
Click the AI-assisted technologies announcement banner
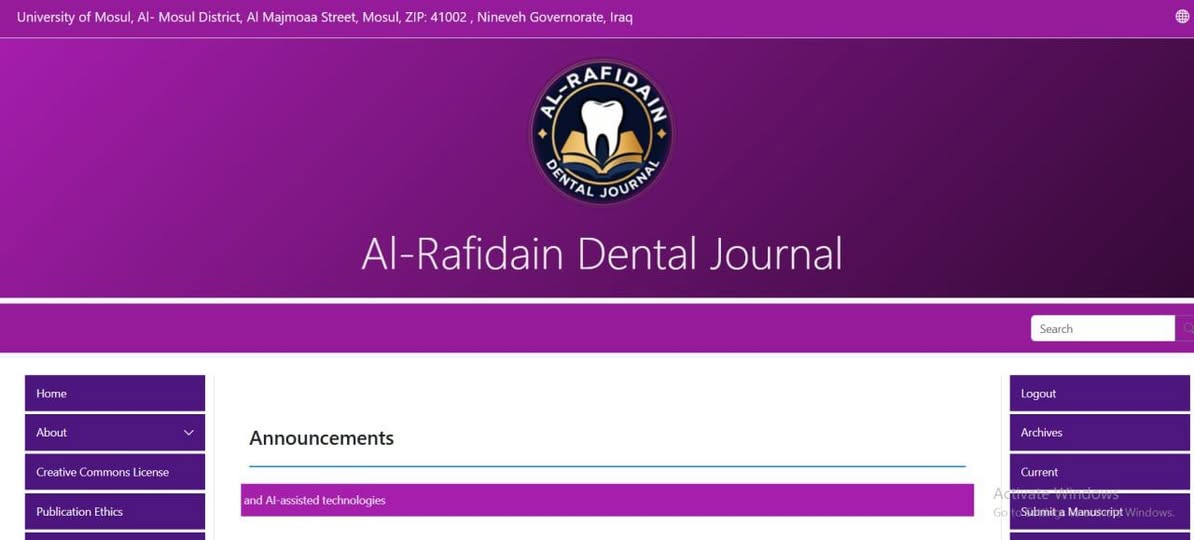coord(607,500)
